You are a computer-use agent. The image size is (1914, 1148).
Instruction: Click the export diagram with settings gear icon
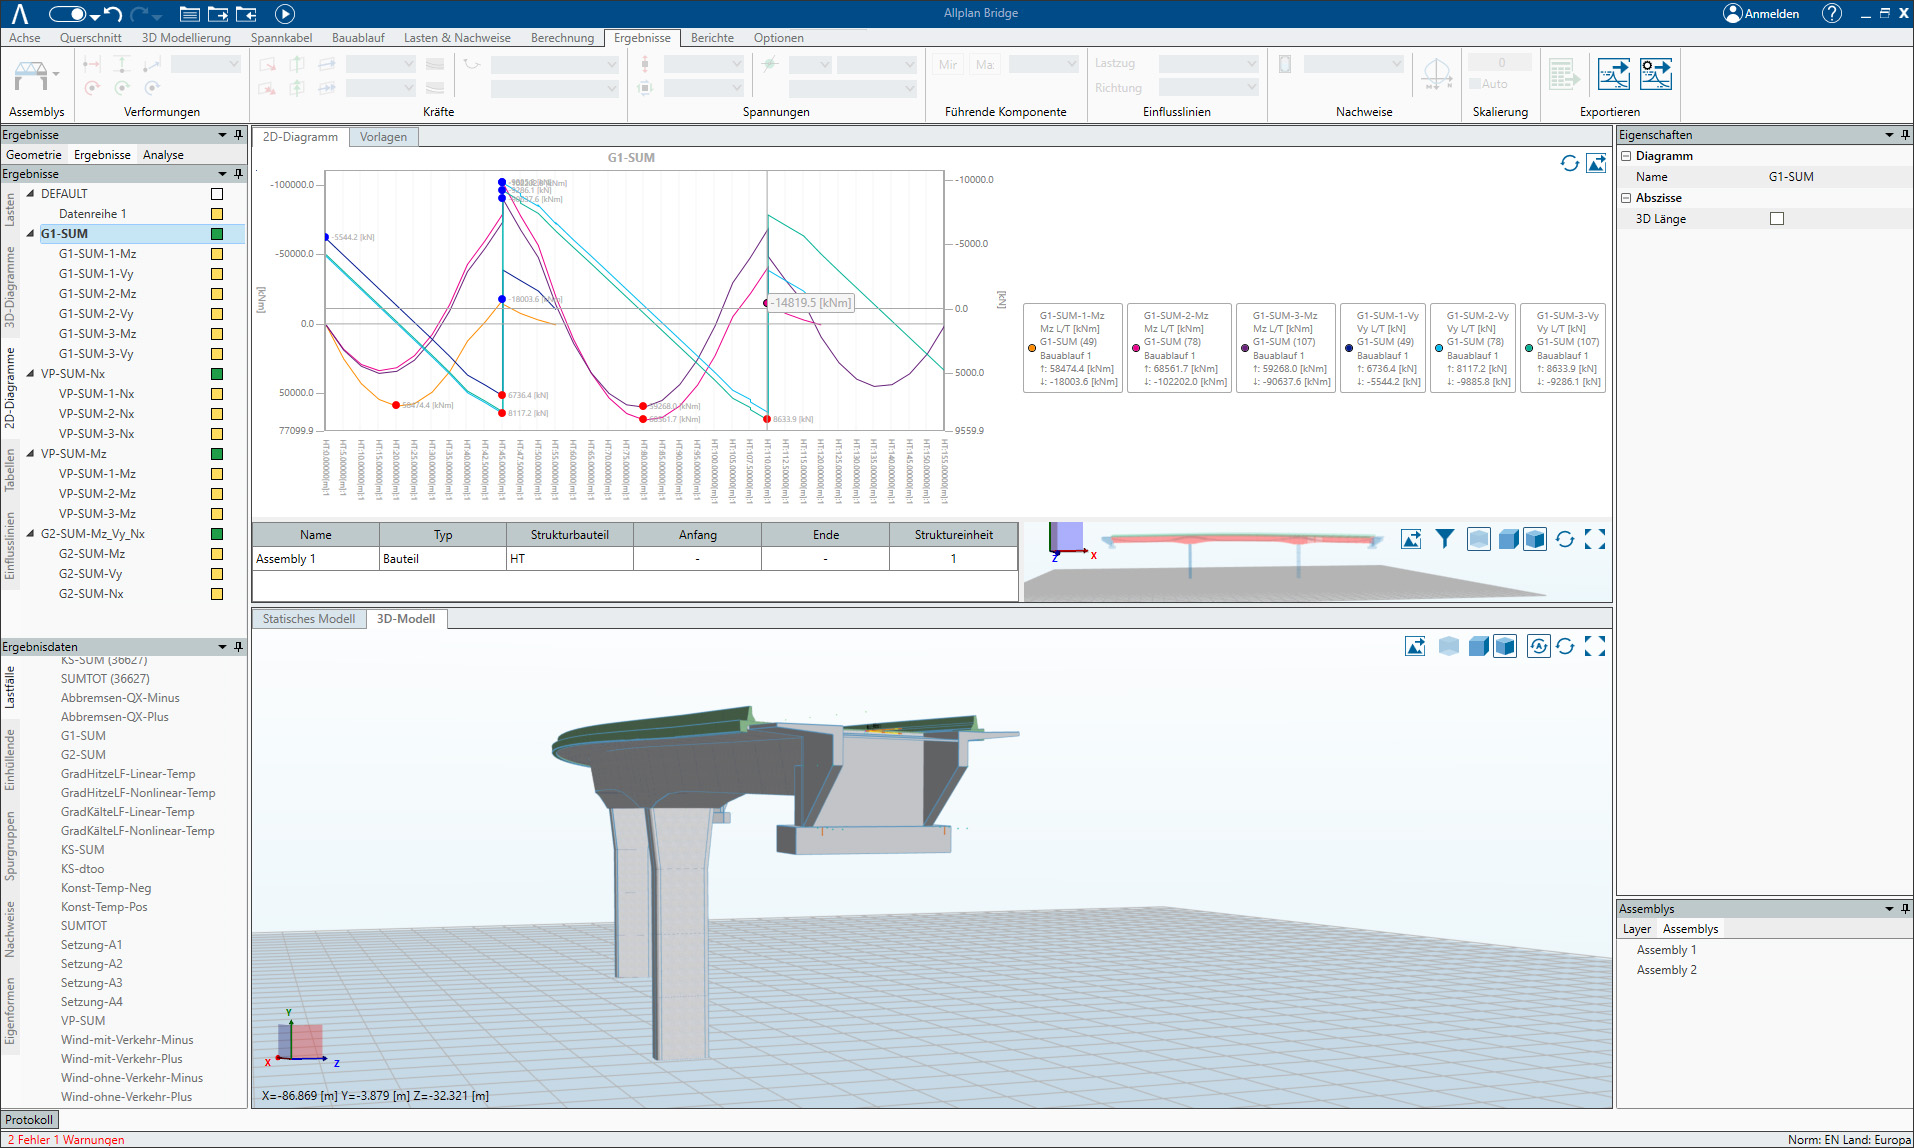(1655, 74)
